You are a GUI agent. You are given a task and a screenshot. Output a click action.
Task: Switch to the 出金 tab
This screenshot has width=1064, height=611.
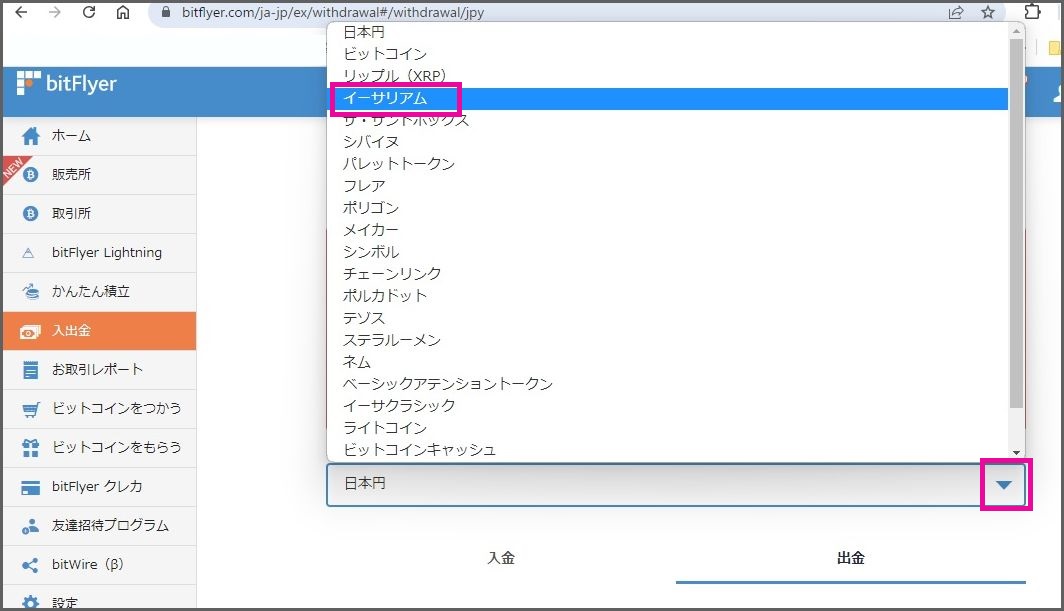tap(850, 558)
